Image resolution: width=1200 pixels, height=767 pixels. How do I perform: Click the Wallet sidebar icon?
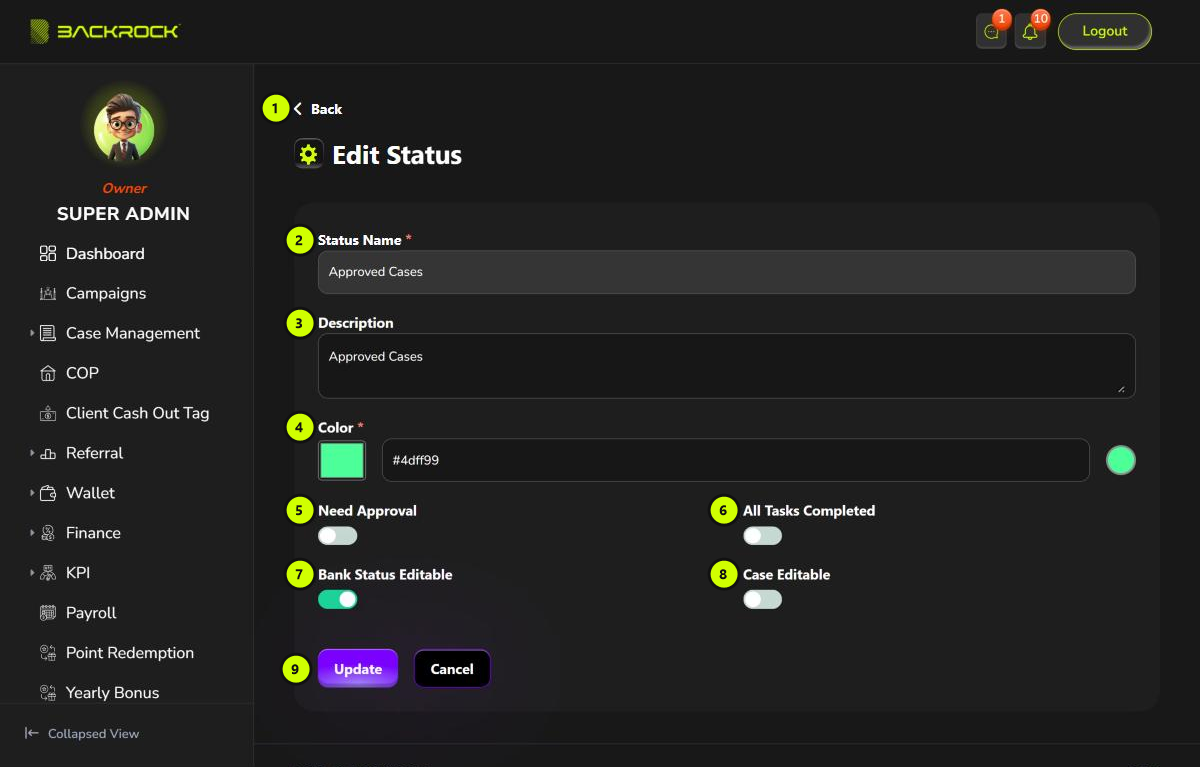[x=48, y=494]
